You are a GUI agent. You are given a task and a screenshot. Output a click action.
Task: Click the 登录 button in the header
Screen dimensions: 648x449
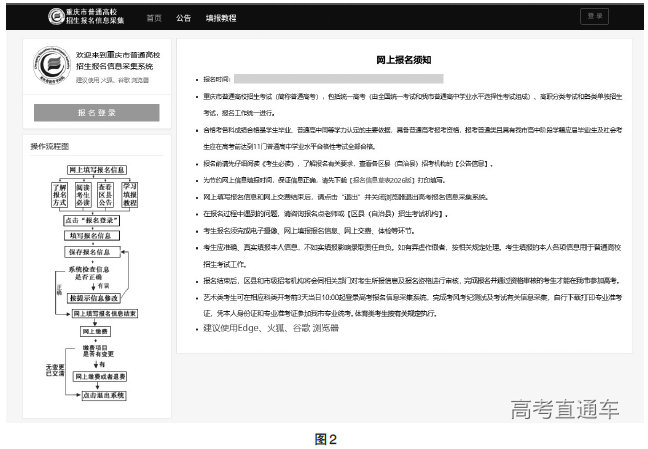(594, 17)
